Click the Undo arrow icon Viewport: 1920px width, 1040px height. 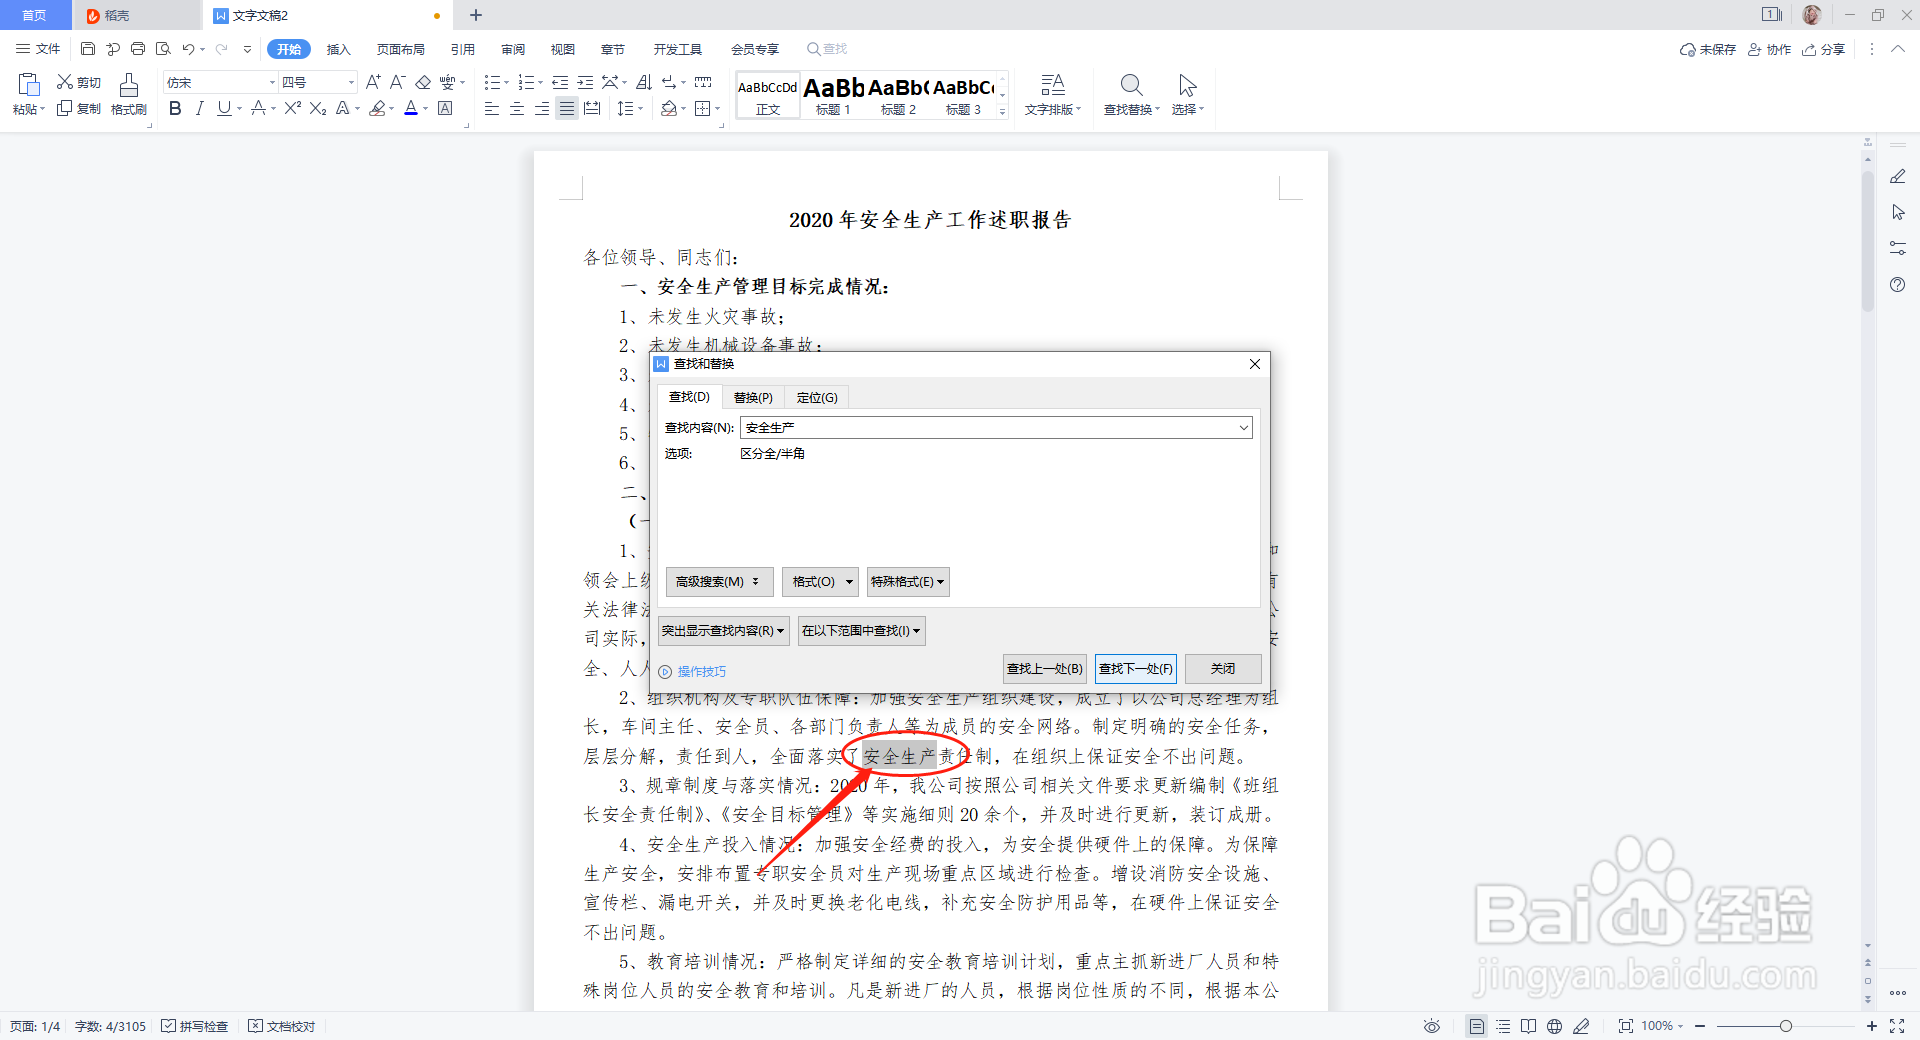[188, 49]
